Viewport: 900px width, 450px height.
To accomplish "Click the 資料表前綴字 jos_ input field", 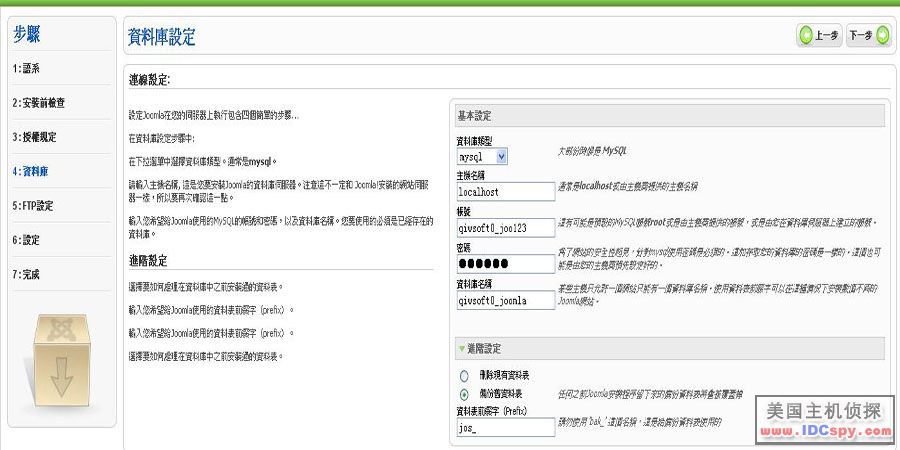I will (506, 427).
